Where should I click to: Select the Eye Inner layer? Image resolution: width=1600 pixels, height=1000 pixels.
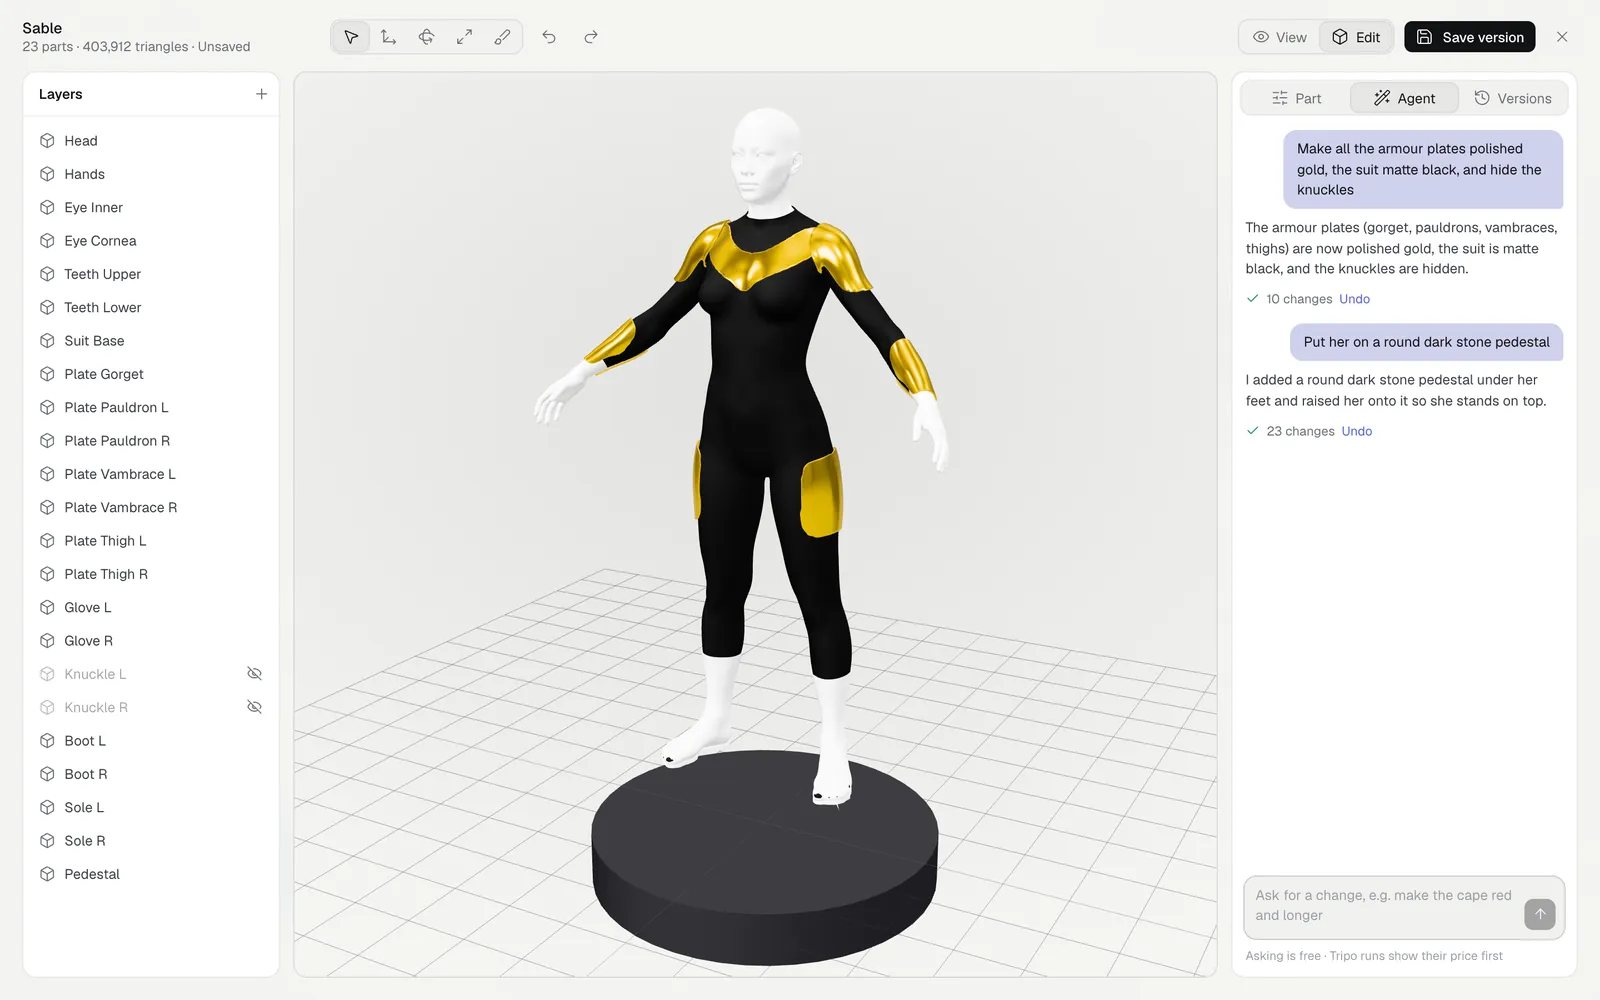pyautogui.click(x=151, y=207)
